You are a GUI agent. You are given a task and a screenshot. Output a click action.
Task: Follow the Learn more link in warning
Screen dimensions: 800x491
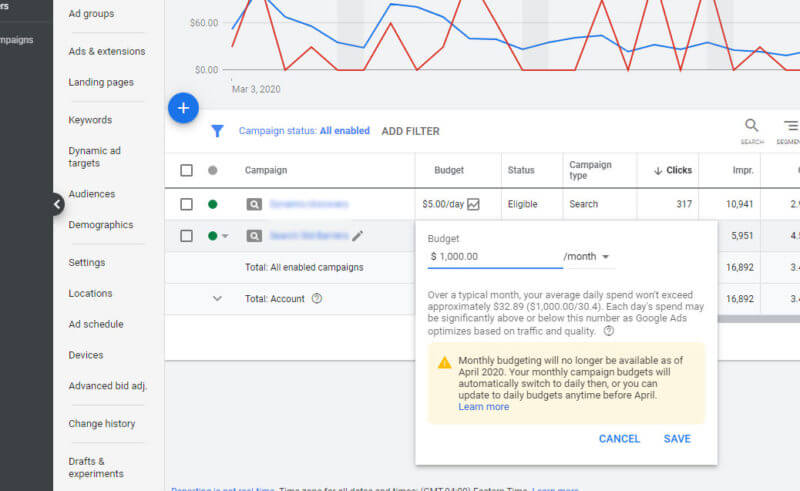[x=483, y=407]
